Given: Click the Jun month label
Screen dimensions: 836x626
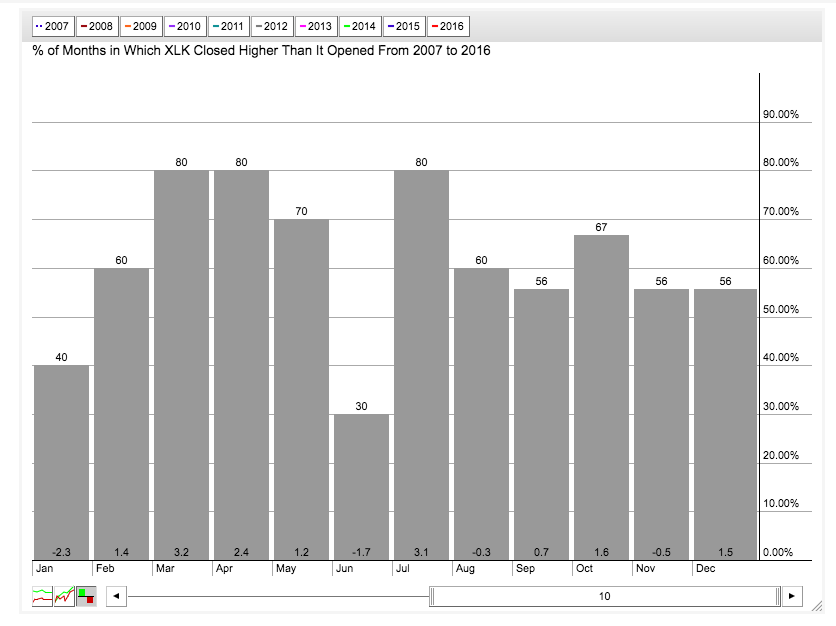Looking at the screenshot, I should click(x=344, y=568).
